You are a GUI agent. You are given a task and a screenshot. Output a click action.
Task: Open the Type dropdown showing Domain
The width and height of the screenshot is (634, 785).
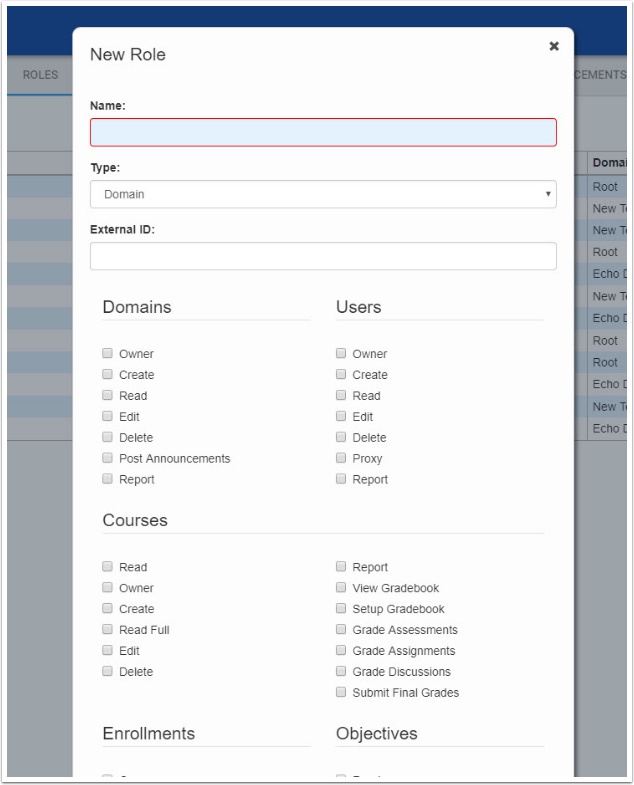(x=323, y=194)
